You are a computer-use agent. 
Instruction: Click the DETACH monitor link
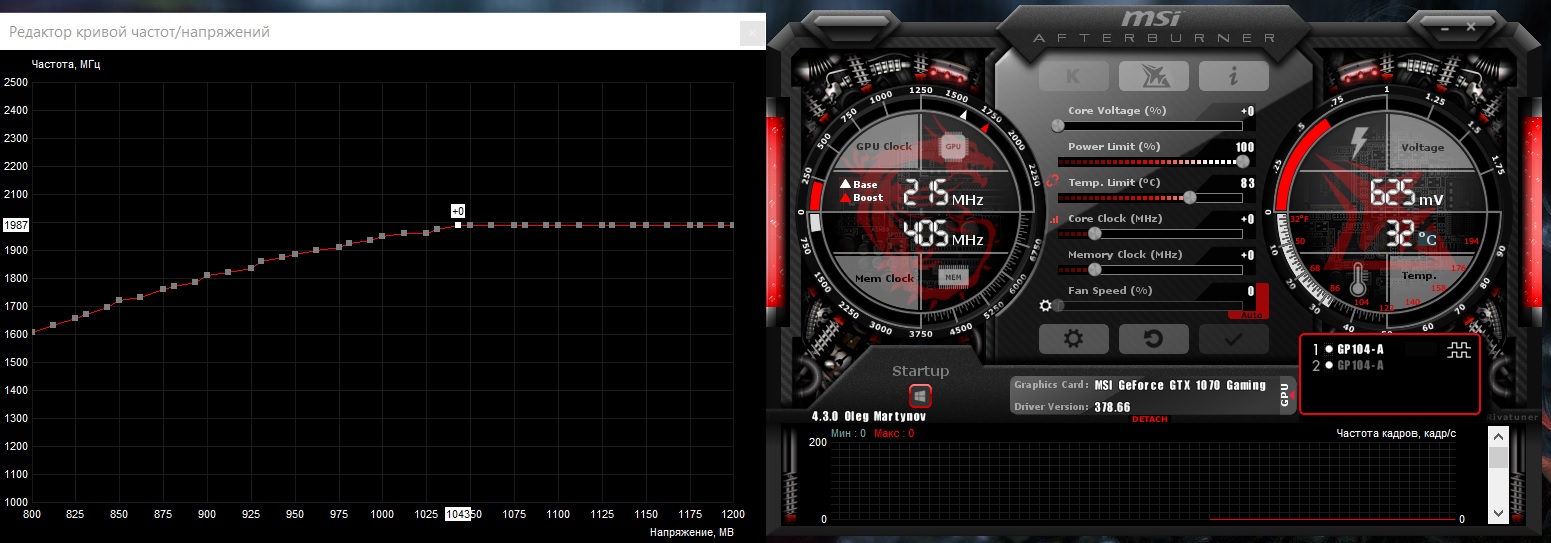point(1150,419)
